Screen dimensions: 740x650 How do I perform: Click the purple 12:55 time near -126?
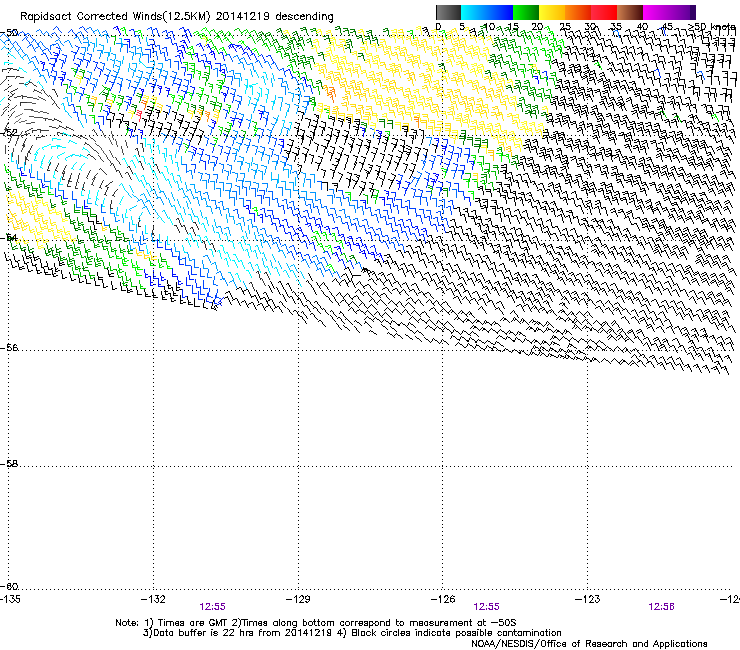click(486, 607)
